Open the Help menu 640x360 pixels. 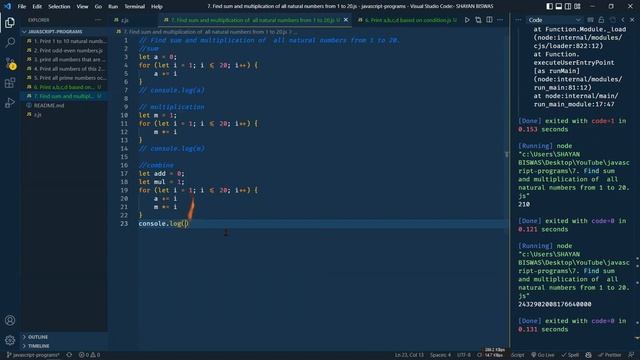157,6
